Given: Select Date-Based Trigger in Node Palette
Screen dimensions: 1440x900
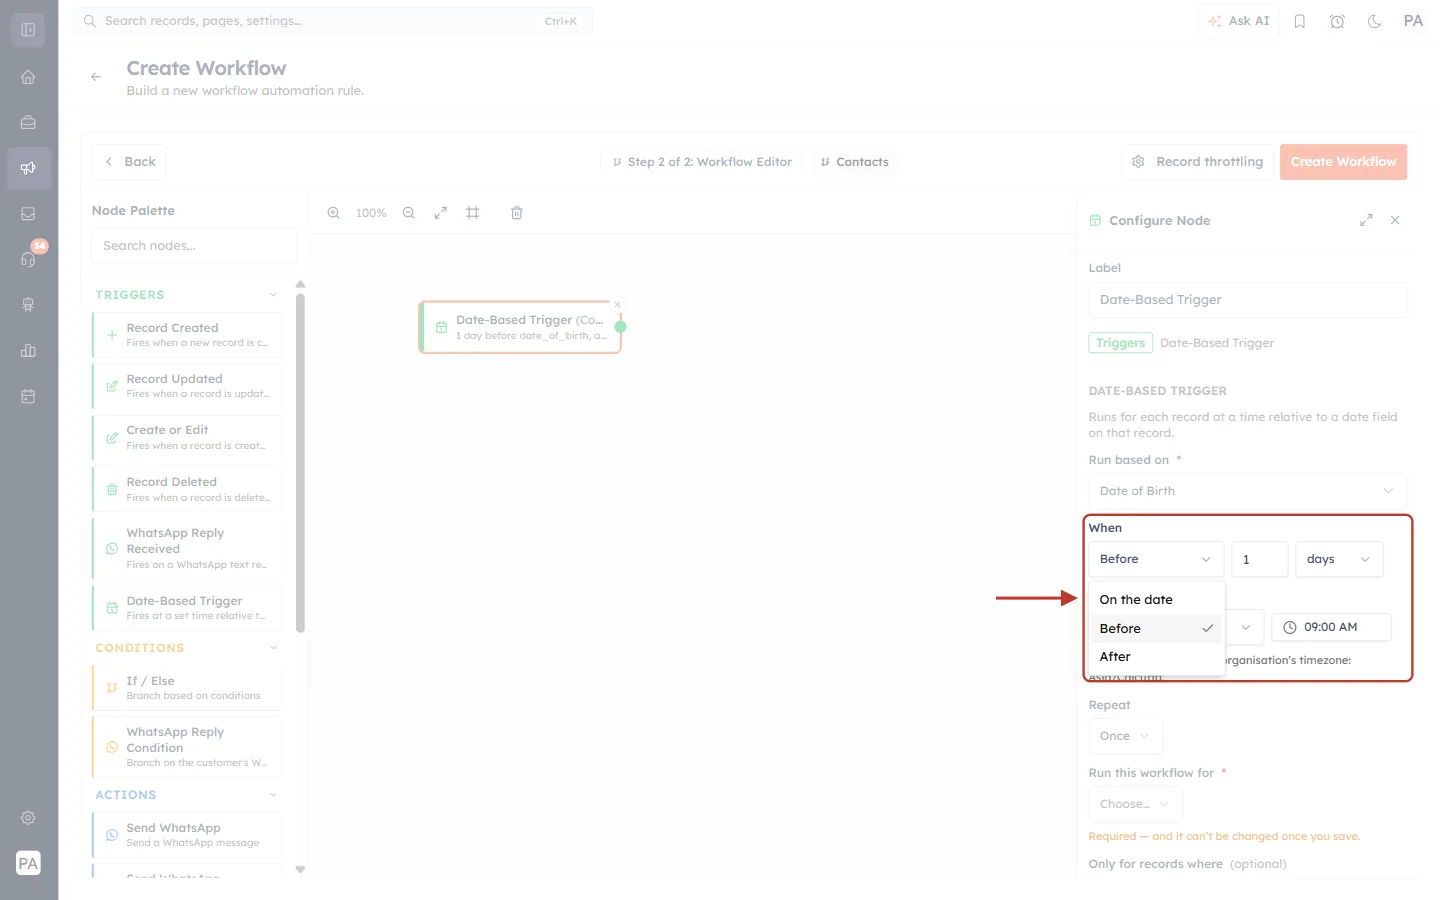Looking at the screenshot, I should [x=187, y=608].
